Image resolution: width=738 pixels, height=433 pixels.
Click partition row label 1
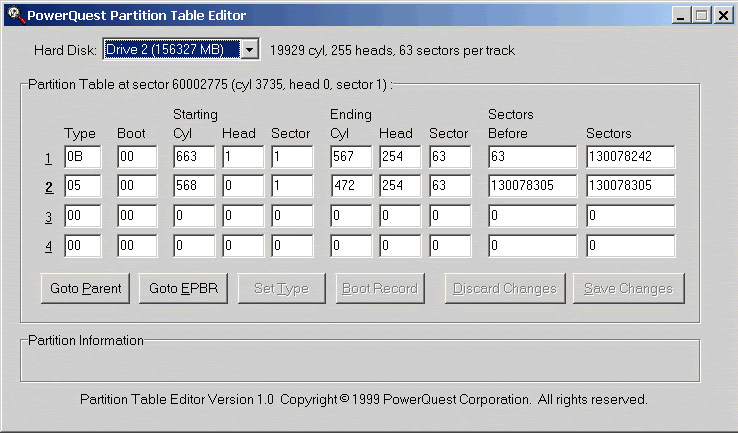pyautogui.click(x=48, y=158)
